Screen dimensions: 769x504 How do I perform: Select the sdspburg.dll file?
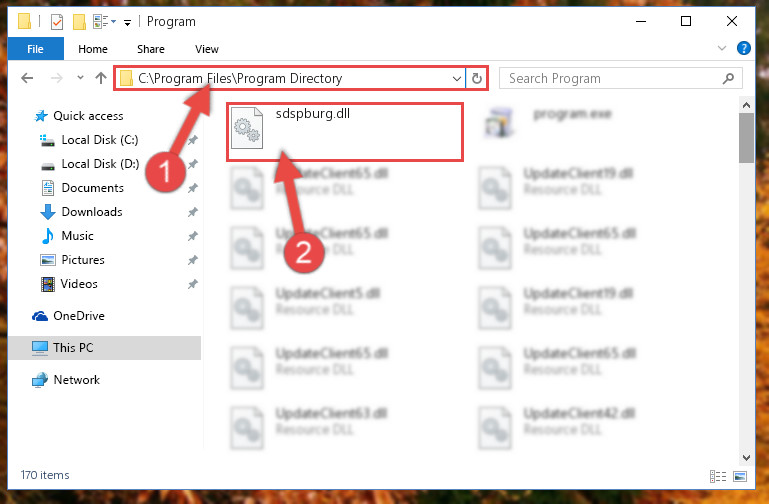(x=345, y=132)
